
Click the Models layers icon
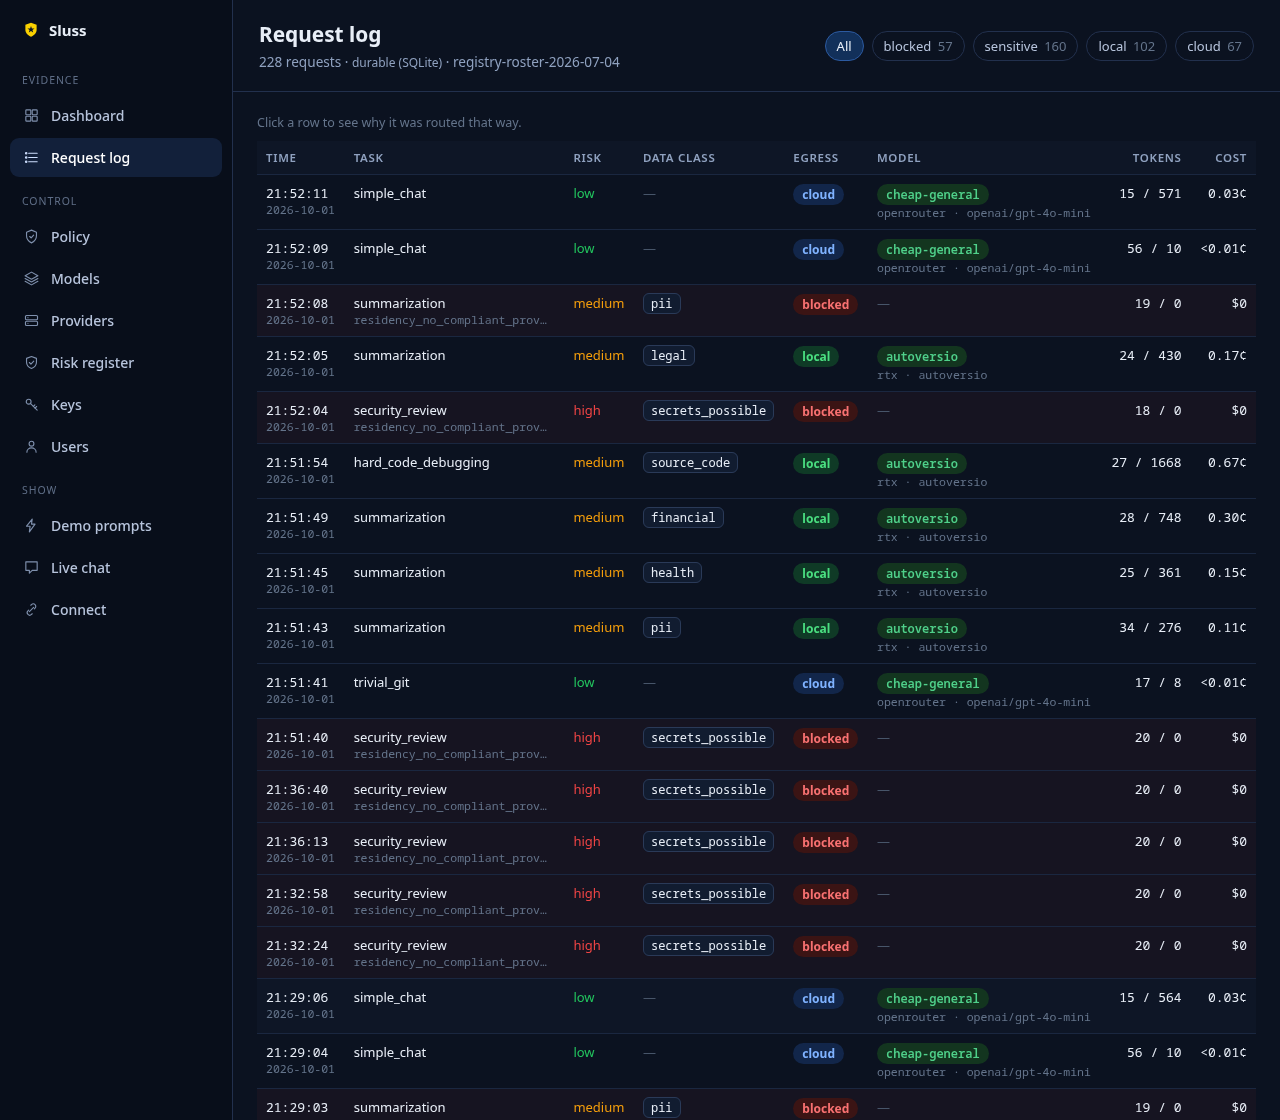(x=31, y=279)
